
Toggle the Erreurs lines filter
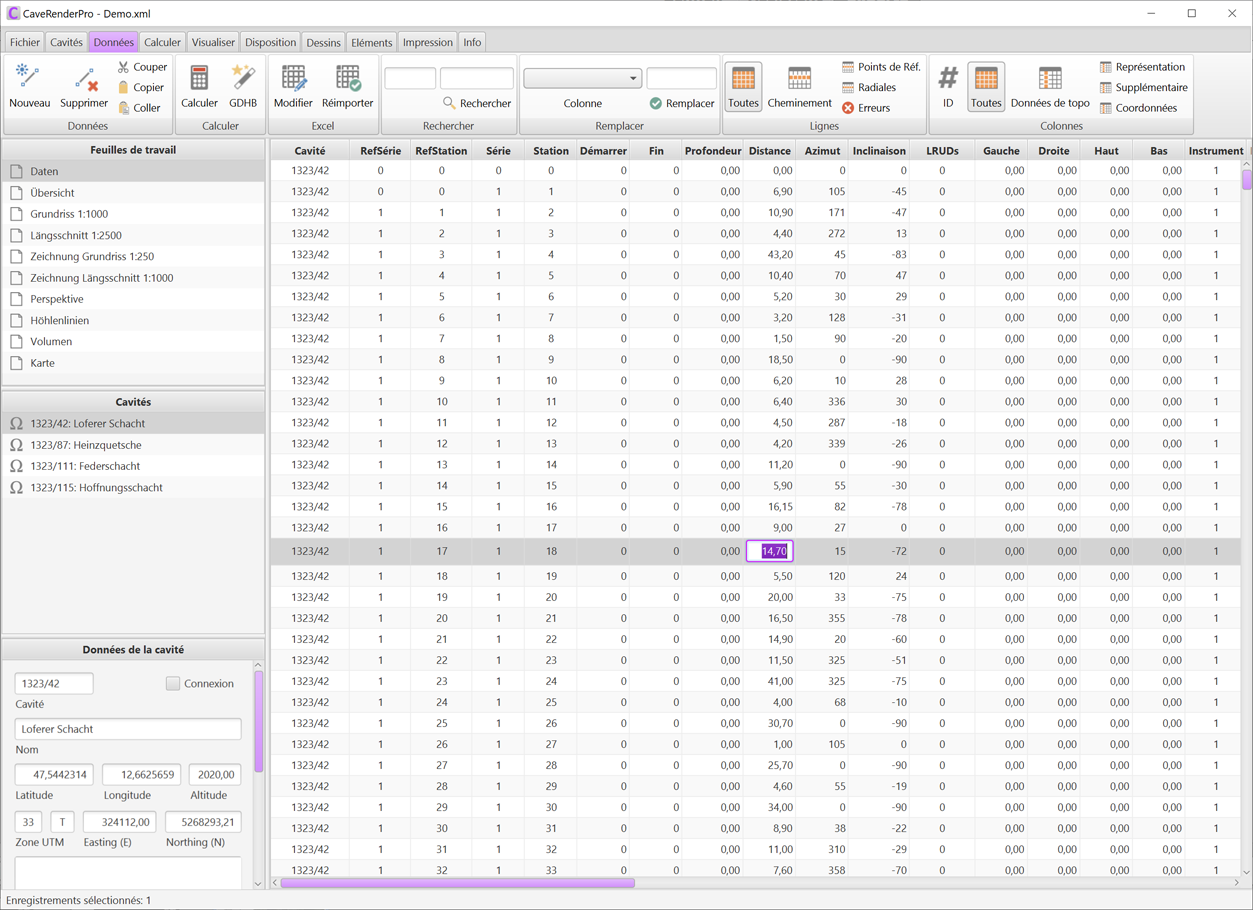point(866,108)
